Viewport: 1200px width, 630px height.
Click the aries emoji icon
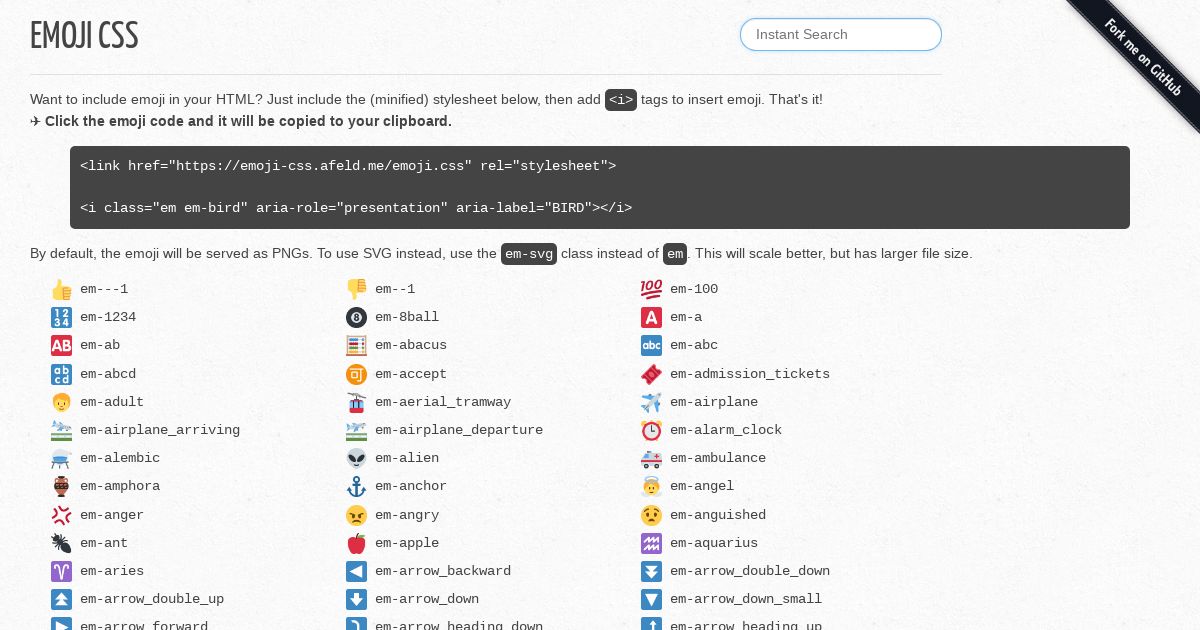(61, 571)
